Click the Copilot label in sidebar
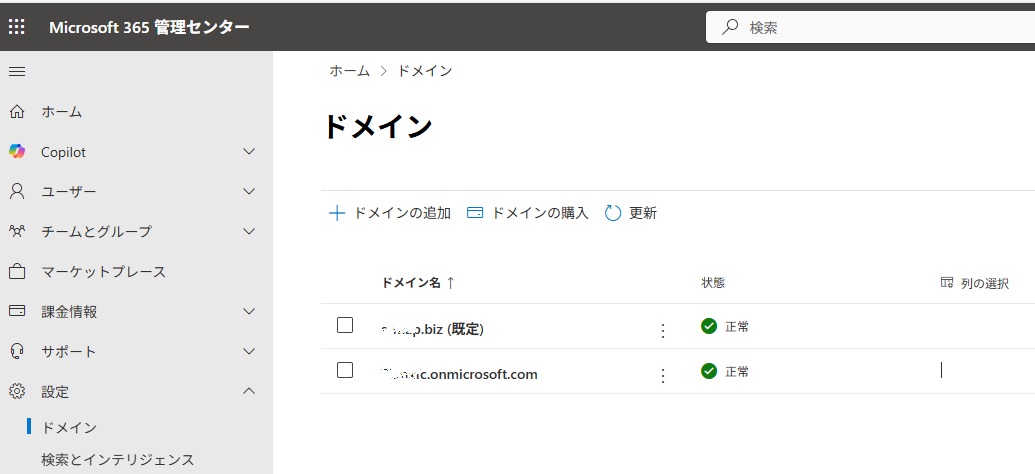Image resolution: width=1035 pixels, height=474 pixels. tap(63, 152)
